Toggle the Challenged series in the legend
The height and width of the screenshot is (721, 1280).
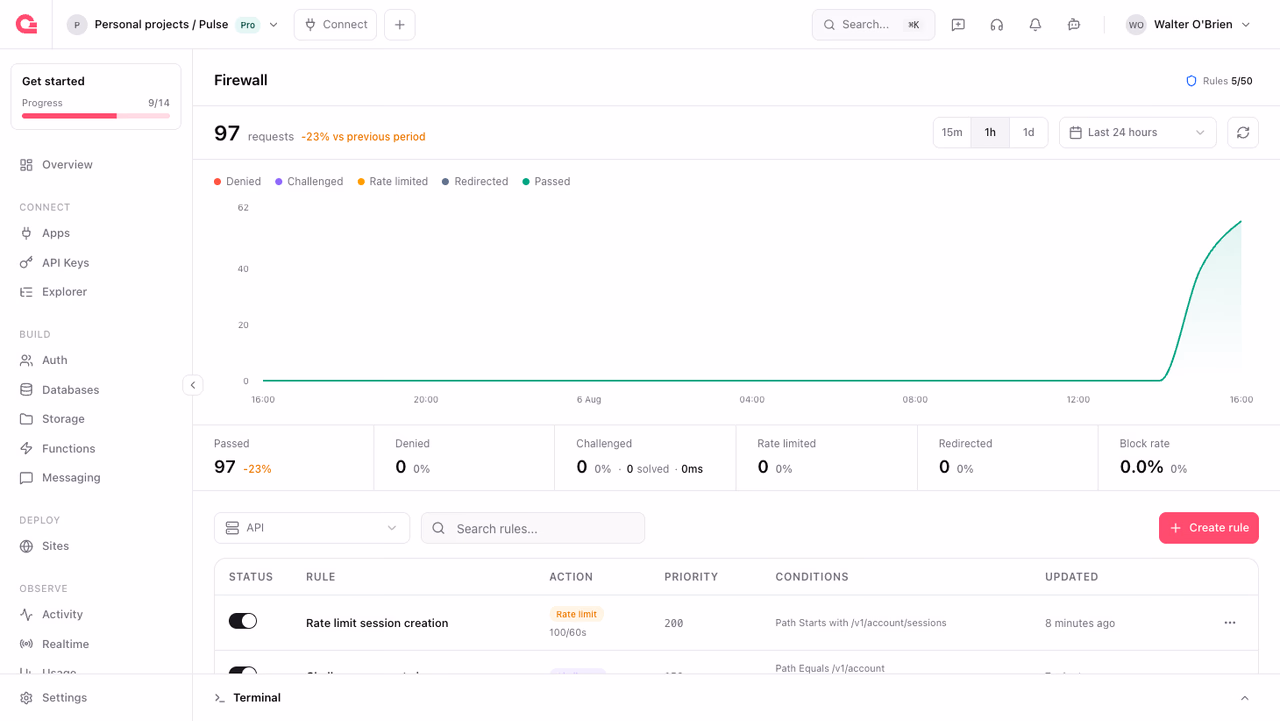(309, 182)
